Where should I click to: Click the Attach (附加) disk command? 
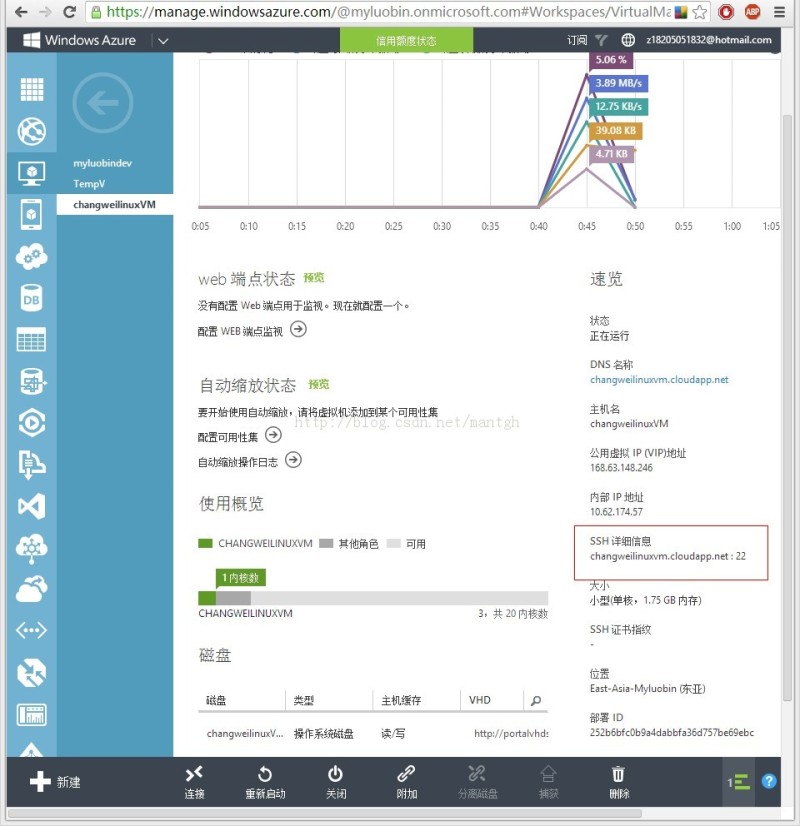[407, 782]
